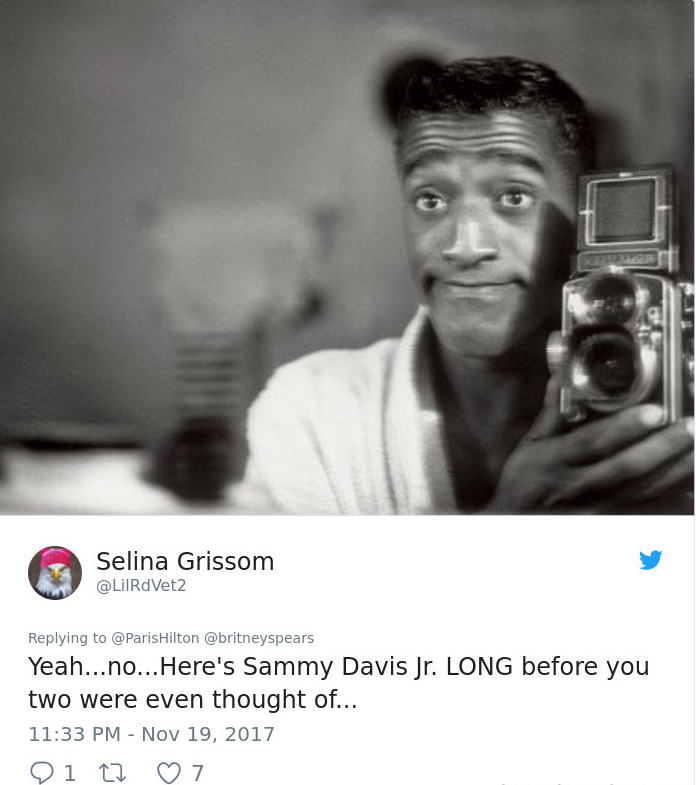The width and height of the screenshot is (696, 785).
Task: Click the tweet text starting with Yeah...no
Action: 338,682
